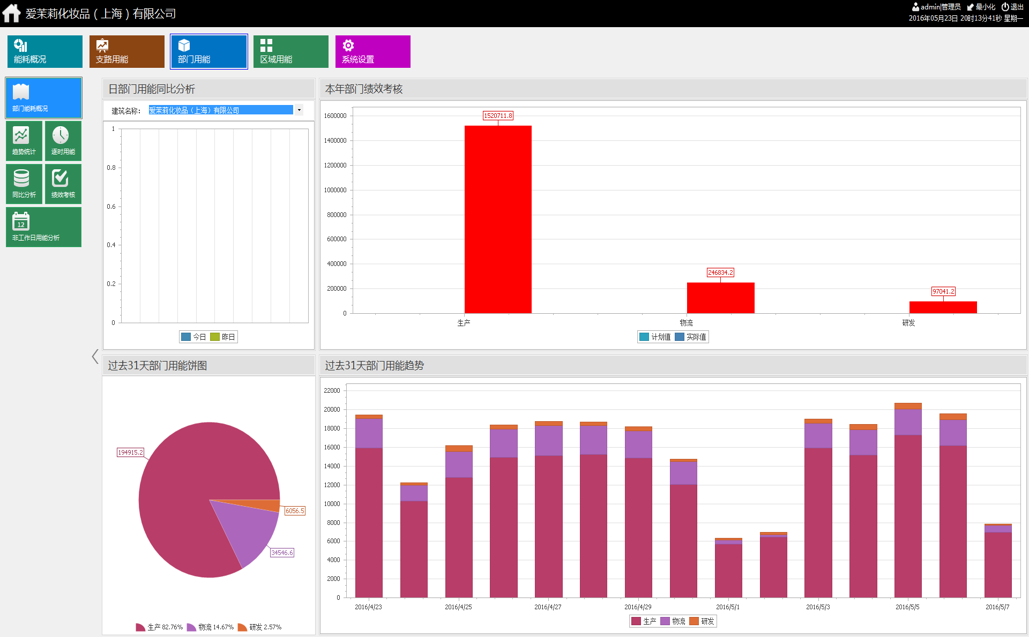Switch to the 区域用能 area energy tab
This screenshot has width=1029, height=637.
click(x=291, y=51)
